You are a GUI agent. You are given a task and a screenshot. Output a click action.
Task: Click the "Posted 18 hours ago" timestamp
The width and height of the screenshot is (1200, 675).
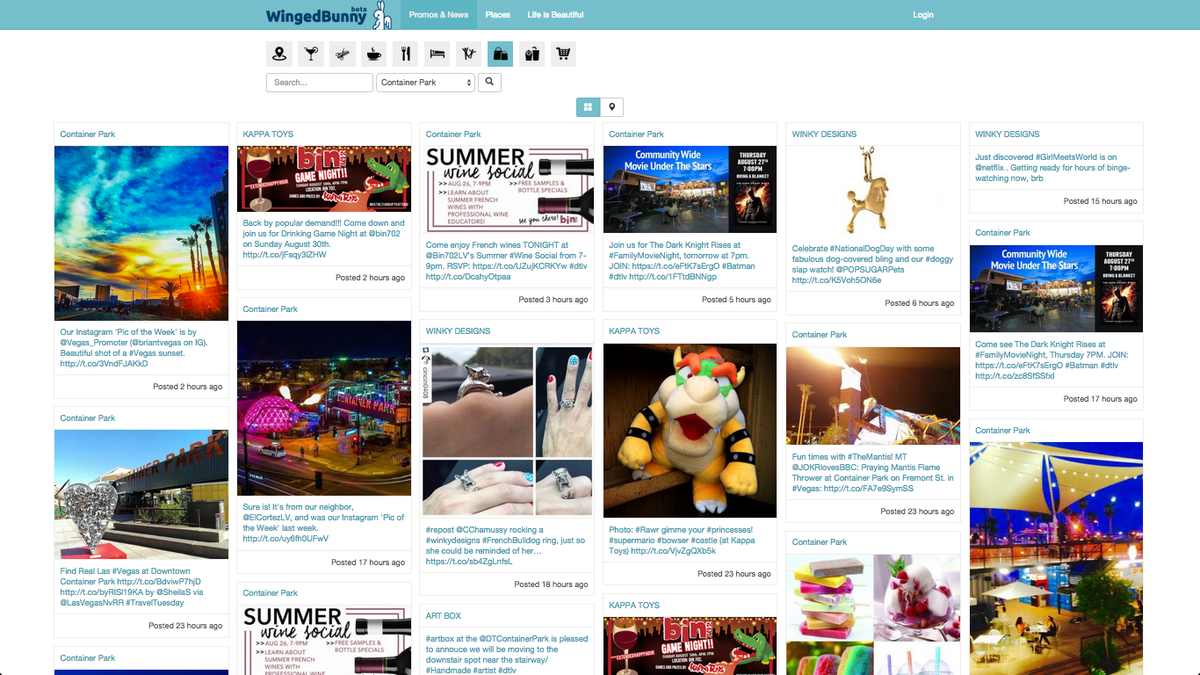tap(551, 584)
